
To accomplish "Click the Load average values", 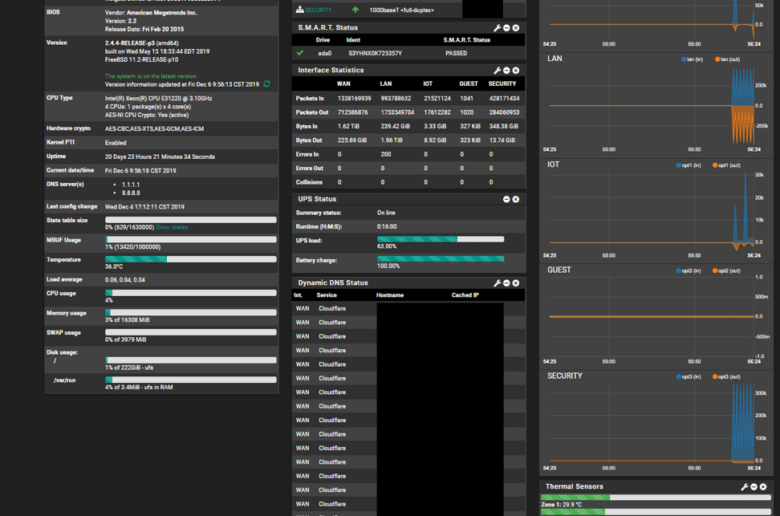I will (125, 280).
